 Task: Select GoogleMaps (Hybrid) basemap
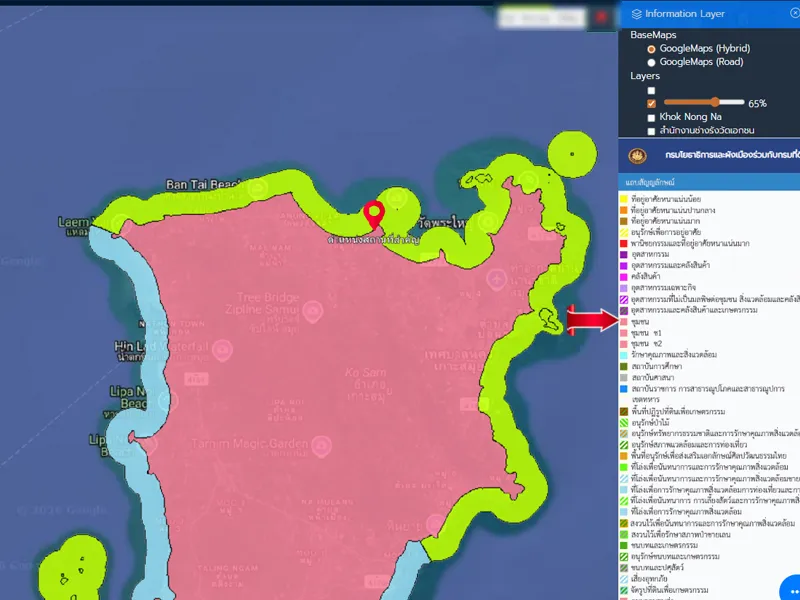click(x=652, y=48)
